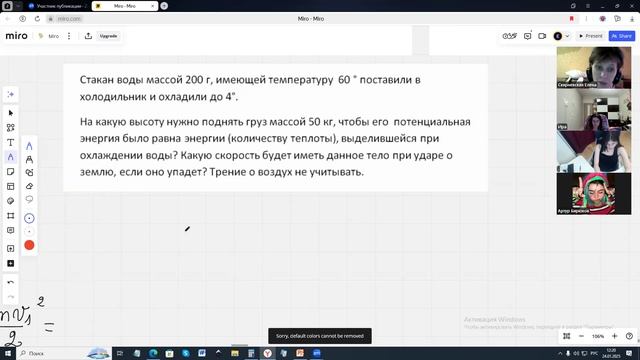Image resolution: width=640 pixels, height=360 pixels.
Task: Open Help question mark icon
Action: pos(629,336)
